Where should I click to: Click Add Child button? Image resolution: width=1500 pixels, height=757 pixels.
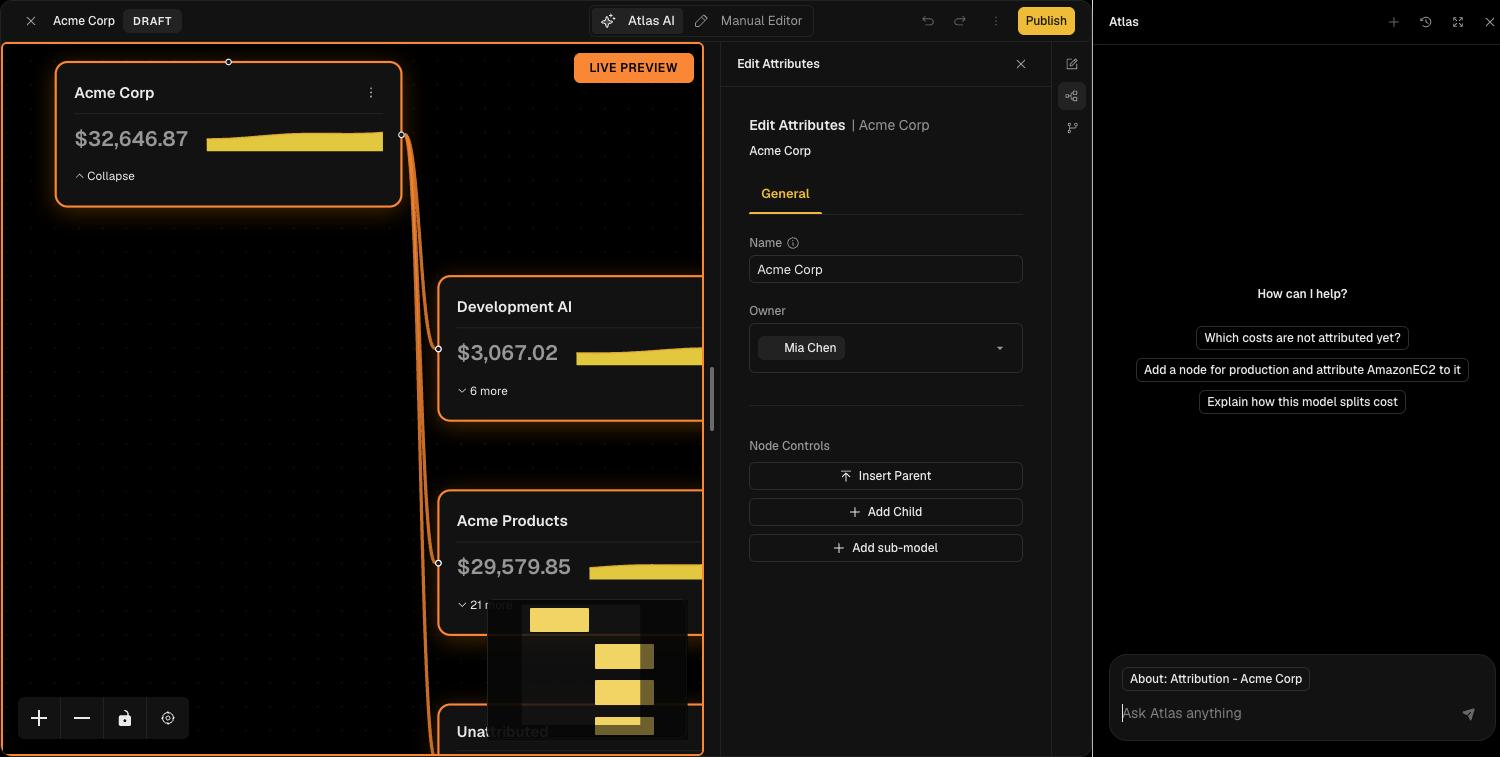point(886,512)
